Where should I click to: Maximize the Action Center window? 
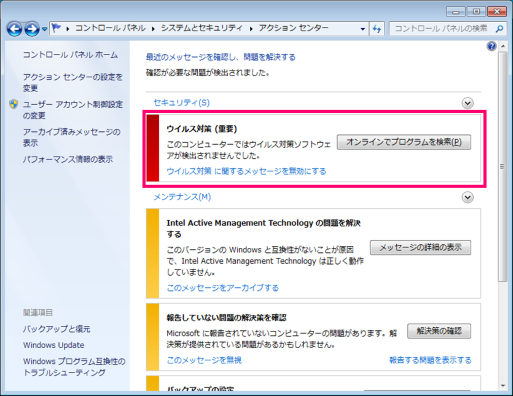coord(476,12)
